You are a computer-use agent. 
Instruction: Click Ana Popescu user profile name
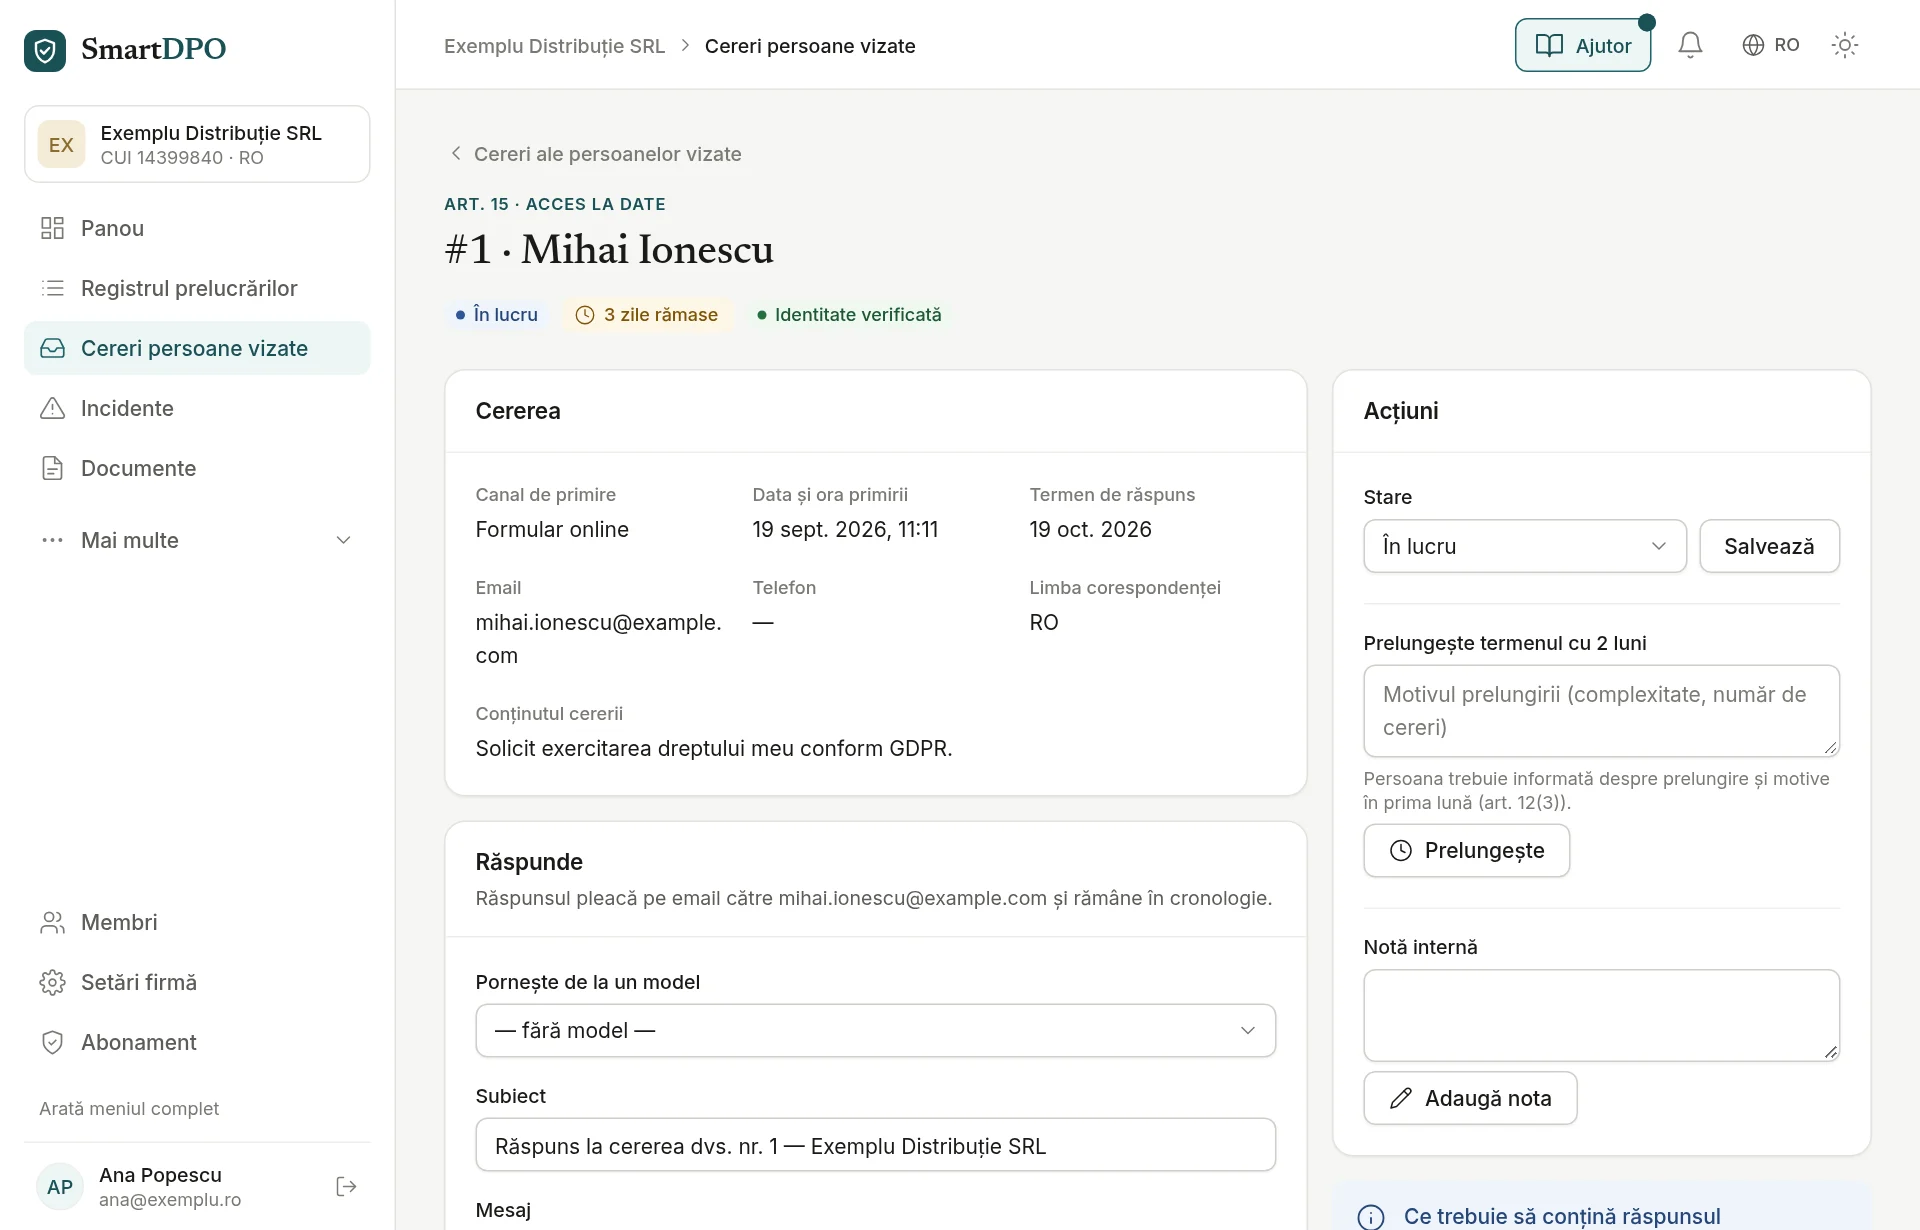[x=160, y=1175]
